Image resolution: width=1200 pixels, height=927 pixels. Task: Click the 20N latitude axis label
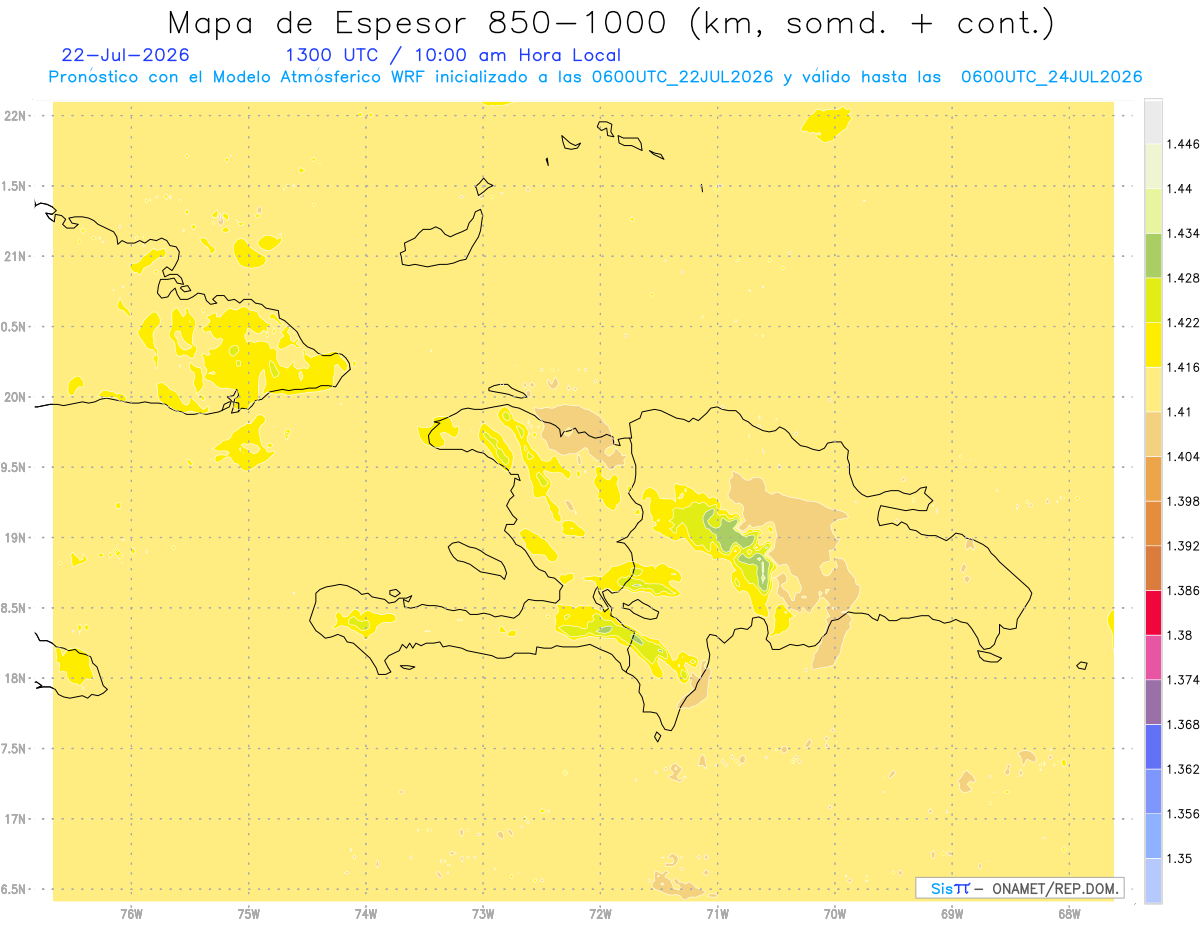click(16, 397)
